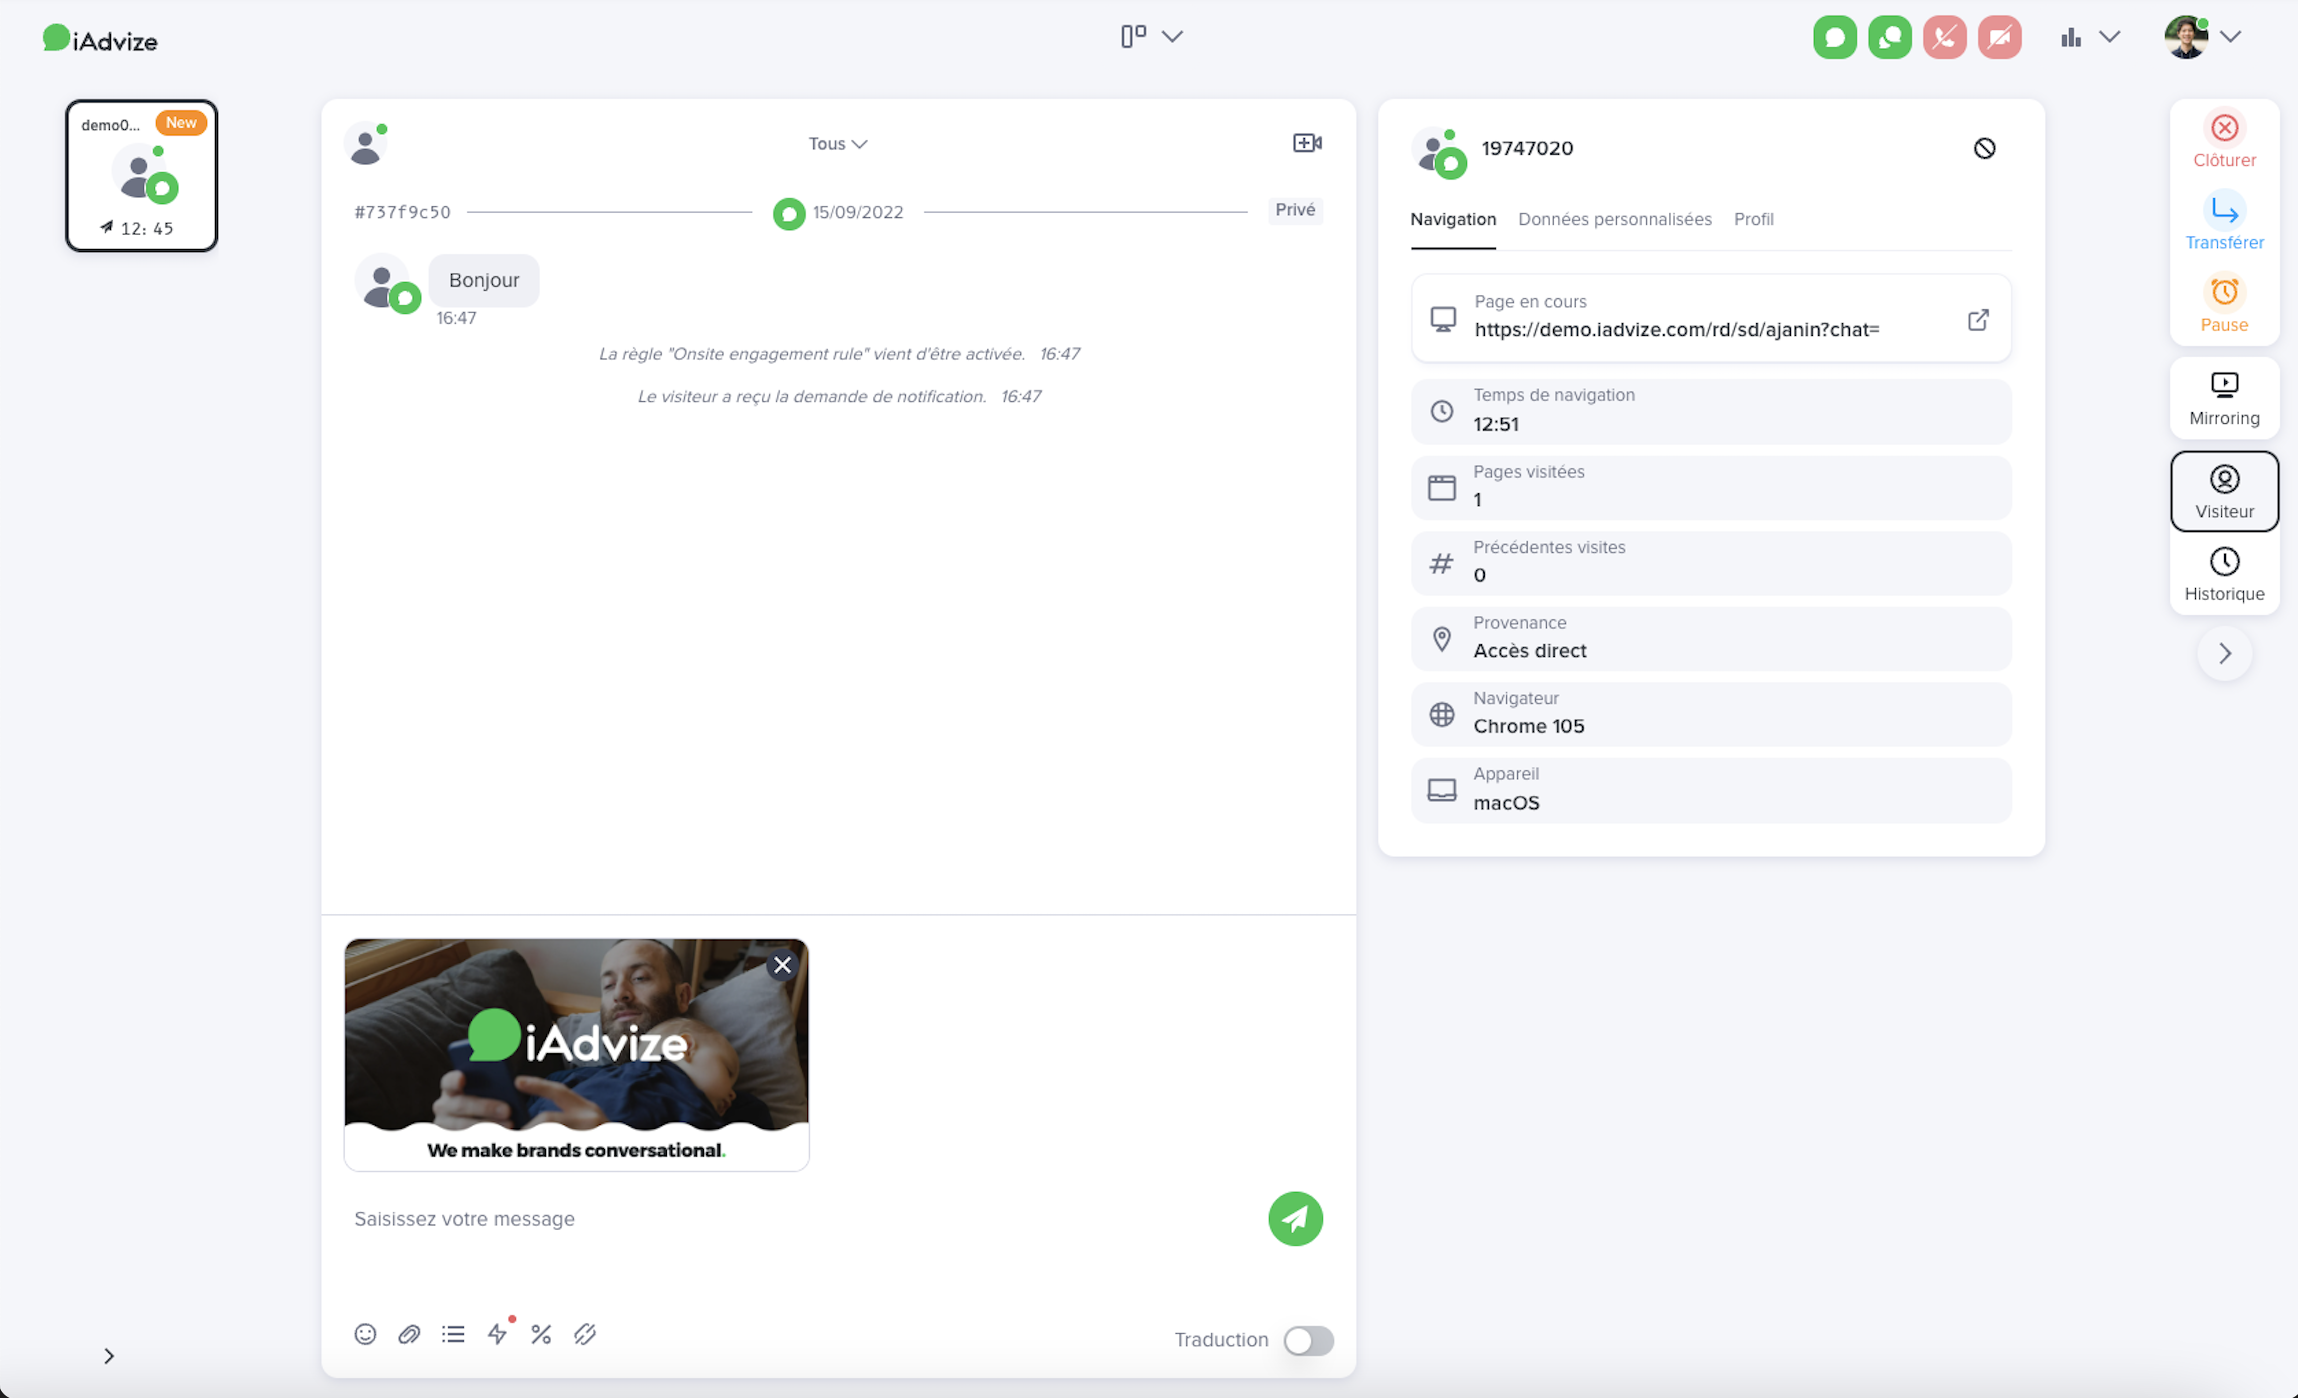Toggle the green chat availability status

tap(1834, 38)
